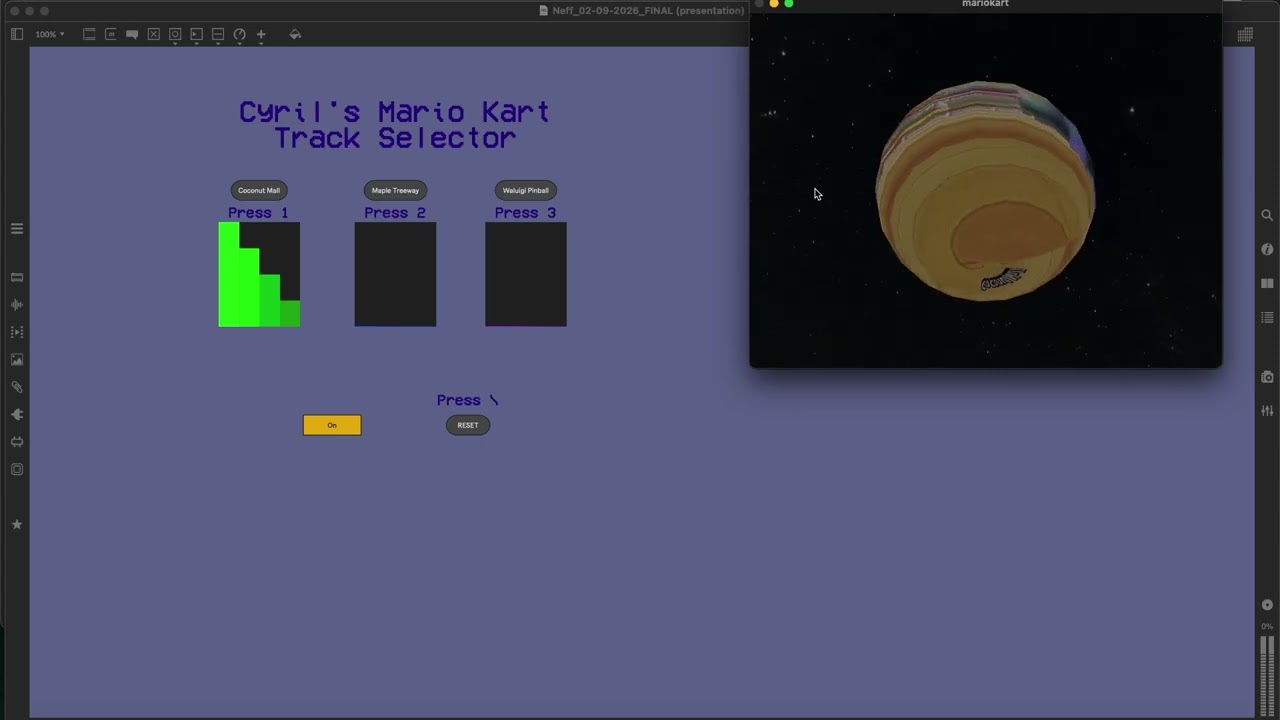
Task: Open the reference book icon
Action: [x=1267, y=283]
